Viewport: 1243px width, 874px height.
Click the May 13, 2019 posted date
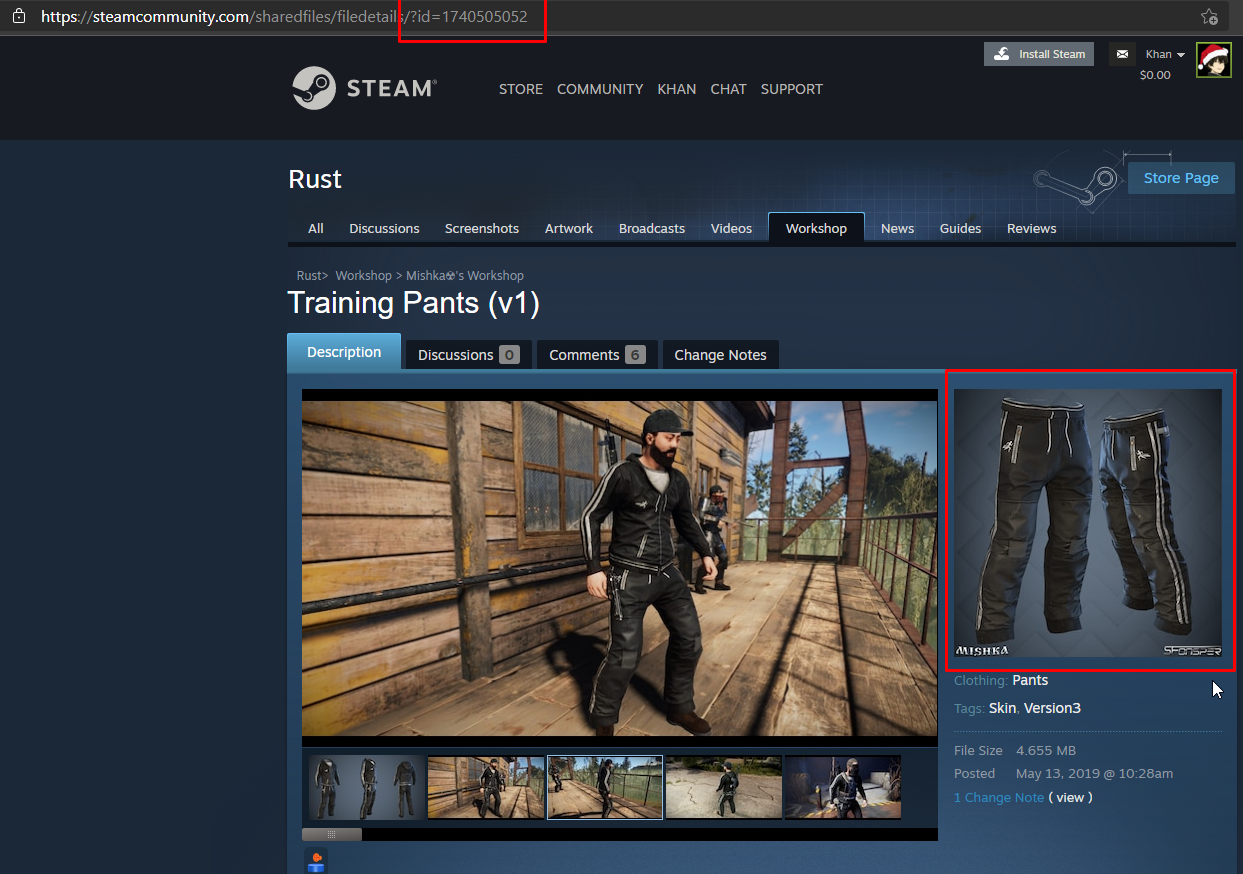pos(1094,773)
